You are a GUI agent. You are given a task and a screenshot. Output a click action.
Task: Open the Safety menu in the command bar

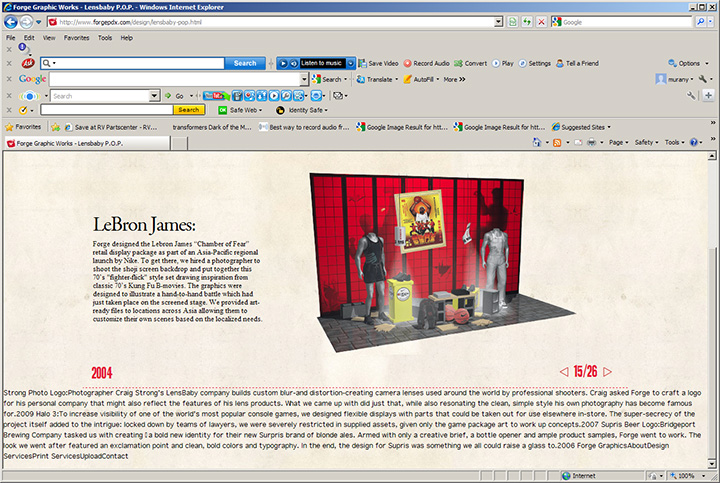pos(646,142)
